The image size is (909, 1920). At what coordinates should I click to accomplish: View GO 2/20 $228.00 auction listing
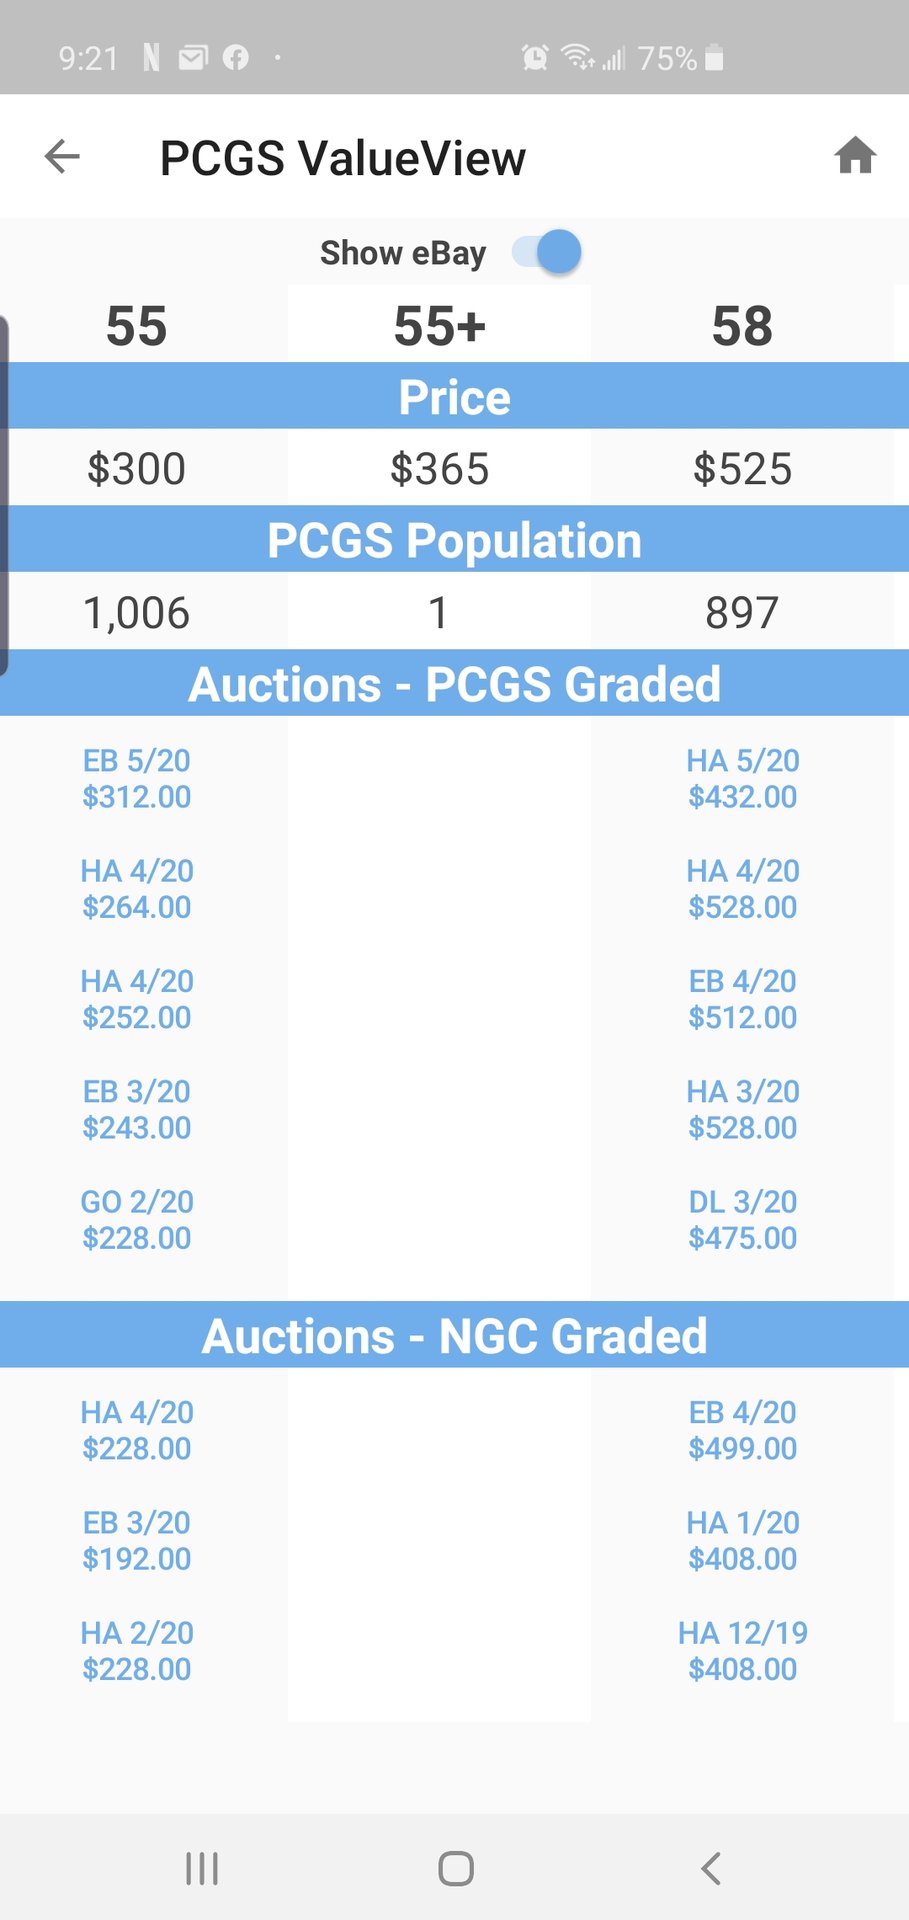click(137, 1220)
